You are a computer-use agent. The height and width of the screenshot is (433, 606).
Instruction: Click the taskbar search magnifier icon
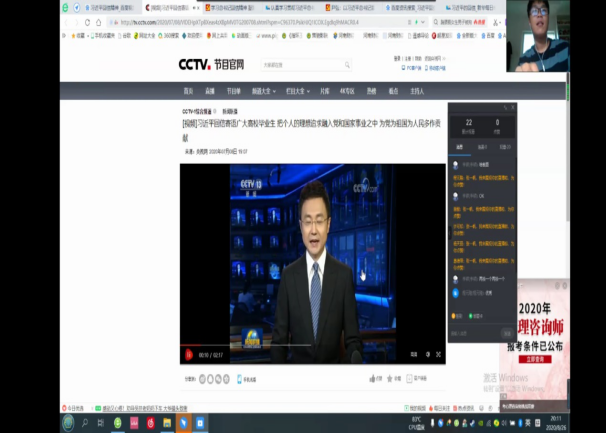[x=85, y=423]
